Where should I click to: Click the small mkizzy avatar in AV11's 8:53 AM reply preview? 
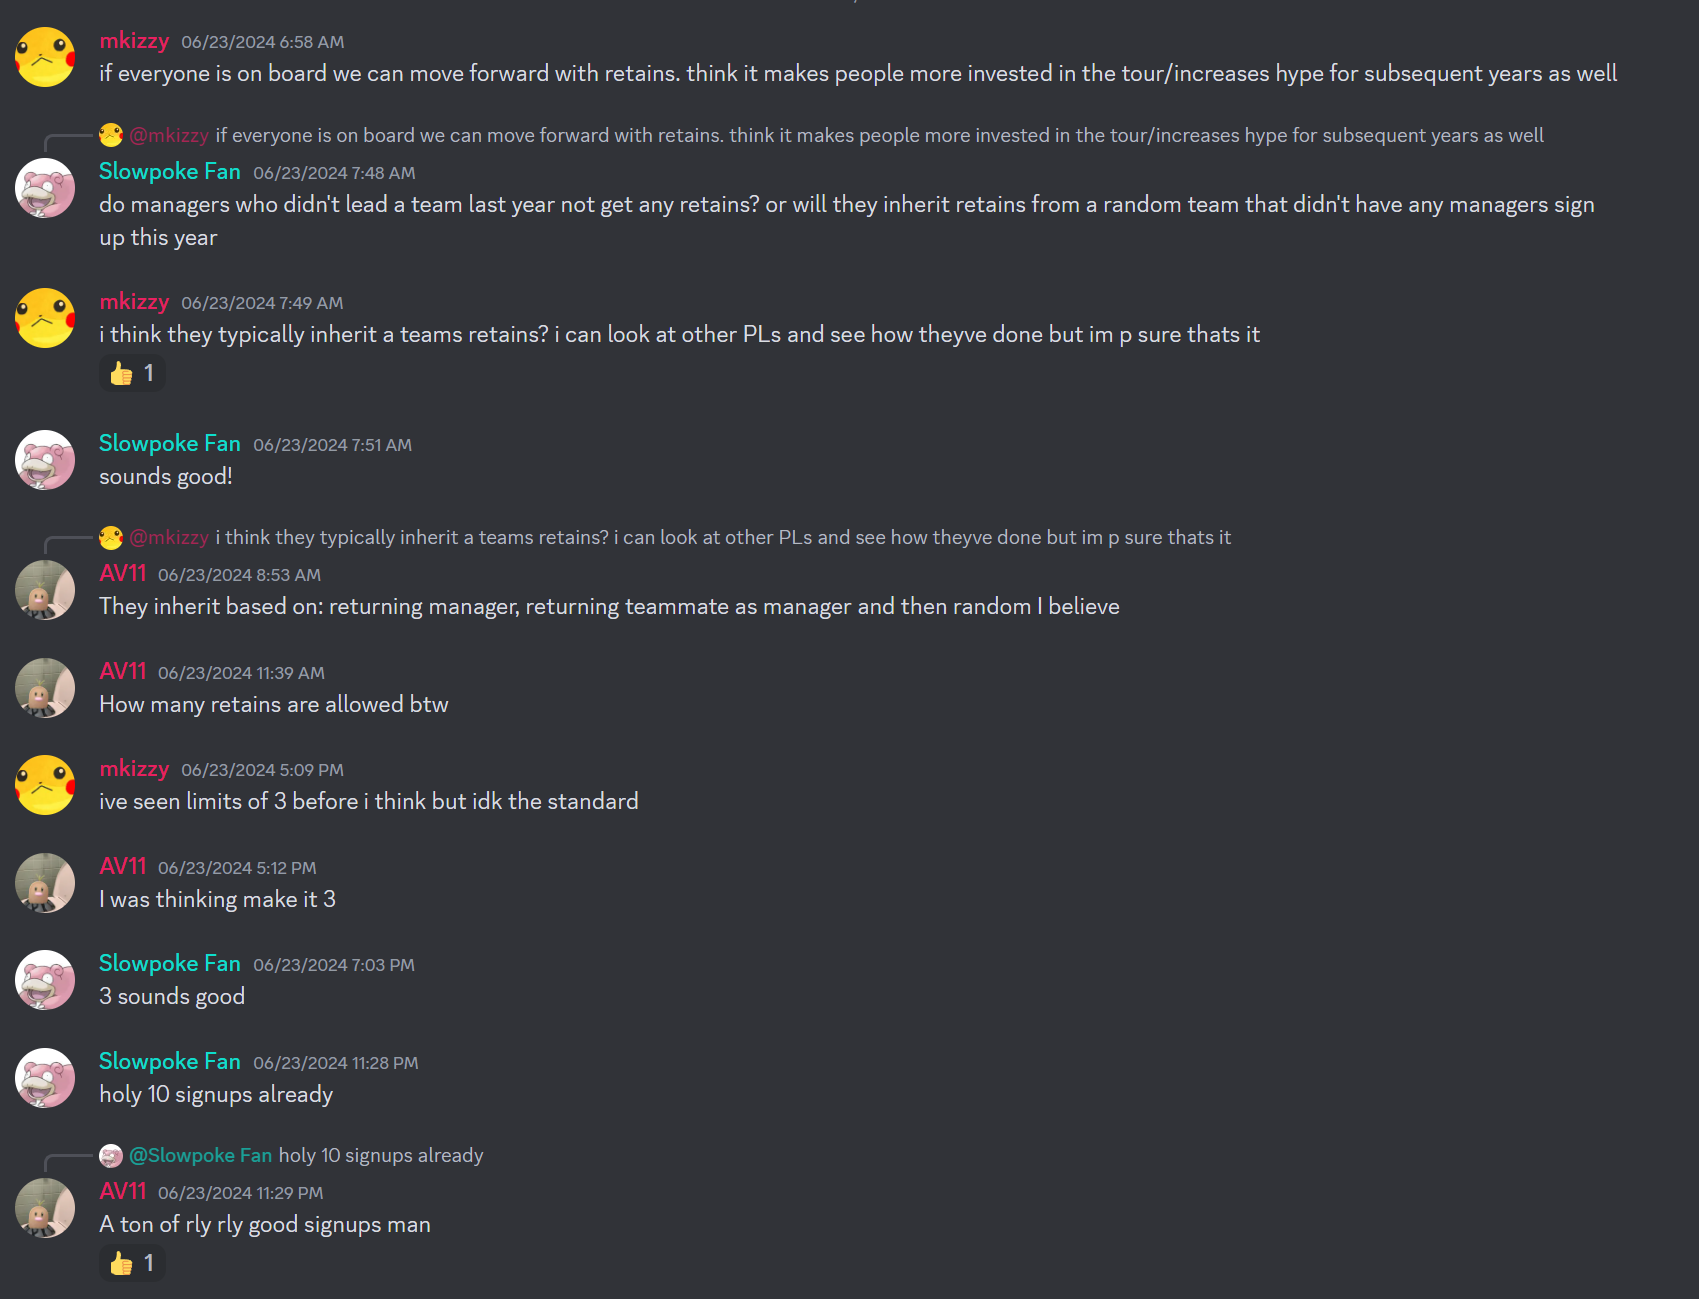[x=111, y=538]
